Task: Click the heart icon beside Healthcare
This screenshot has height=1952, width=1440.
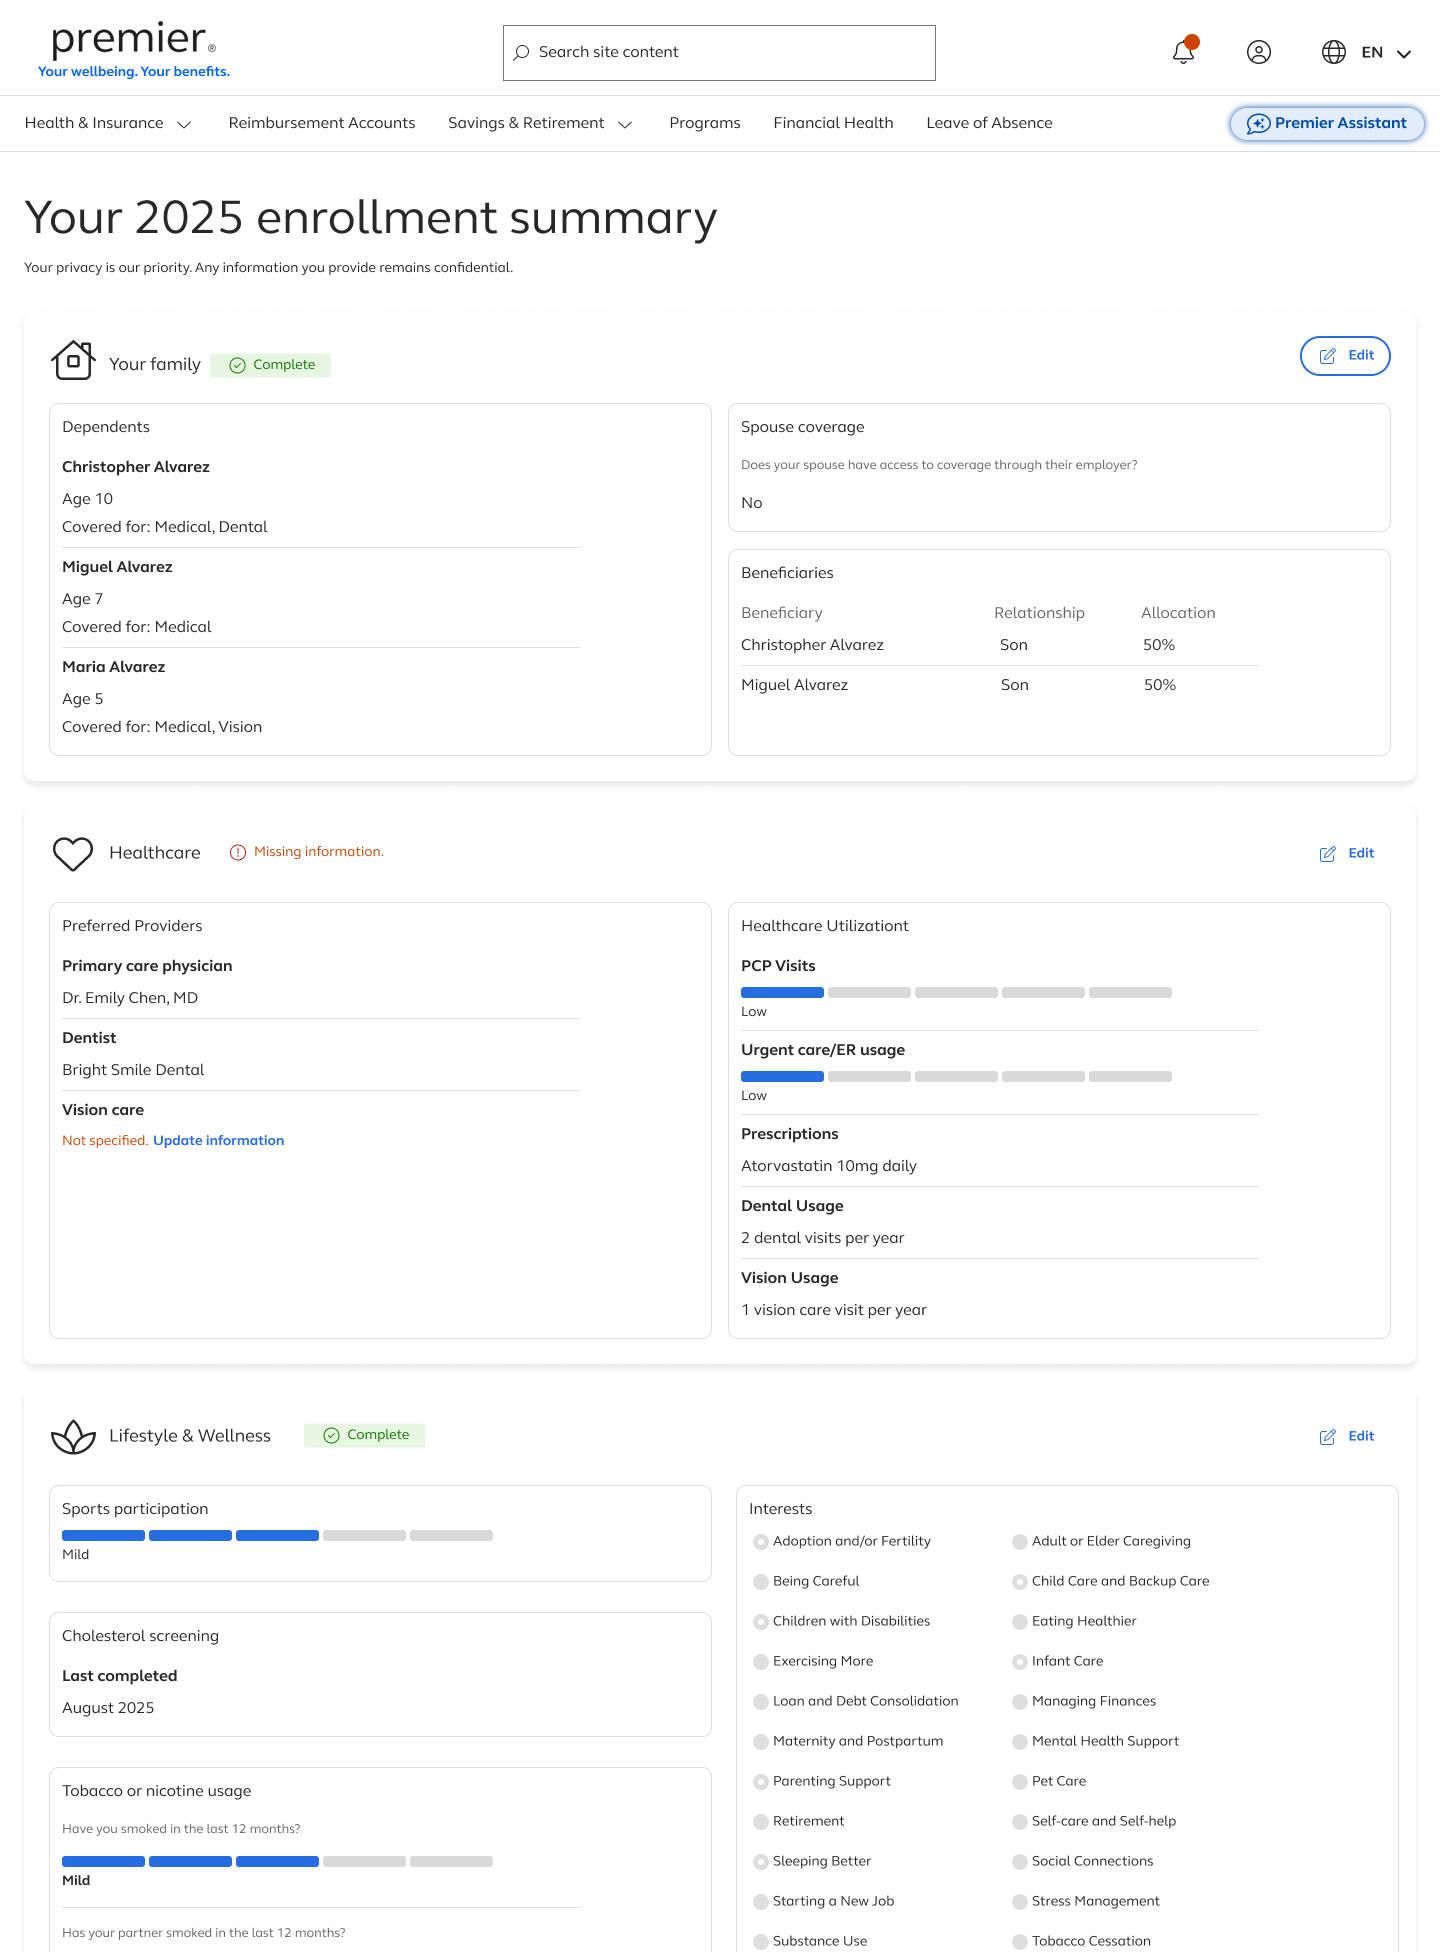Action: (x=73, y=853)
